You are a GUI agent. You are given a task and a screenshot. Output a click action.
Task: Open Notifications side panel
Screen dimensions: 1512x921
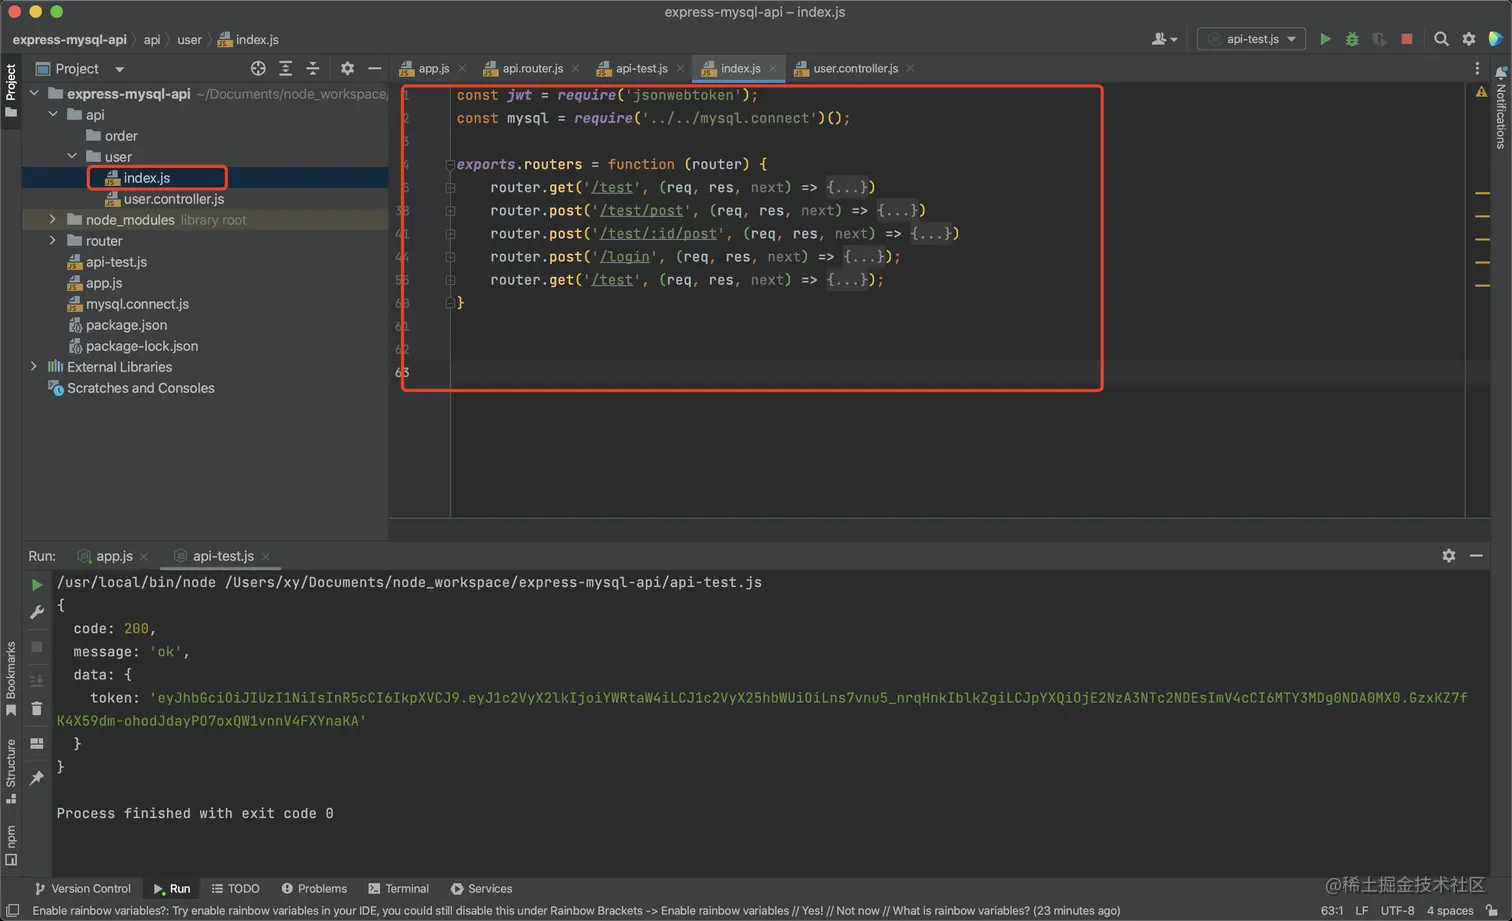(x=1501, y=108)
